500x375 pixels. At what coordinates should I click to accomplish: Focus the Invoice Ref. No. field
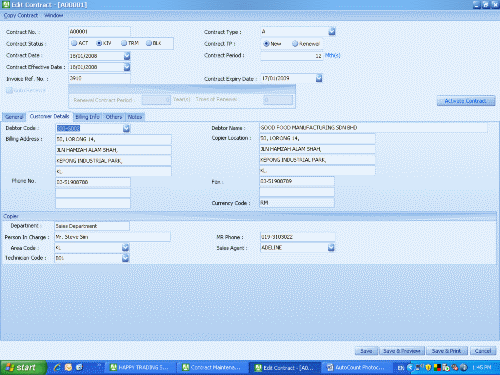(x=99, y=78)
